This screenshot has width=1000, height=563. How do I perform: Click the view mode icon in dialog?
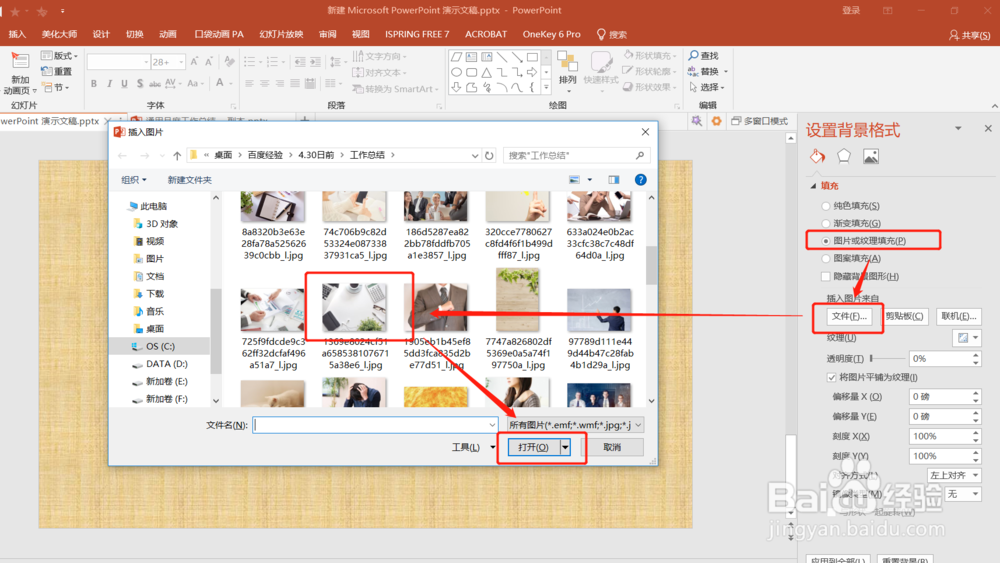(x=575, y=180)
